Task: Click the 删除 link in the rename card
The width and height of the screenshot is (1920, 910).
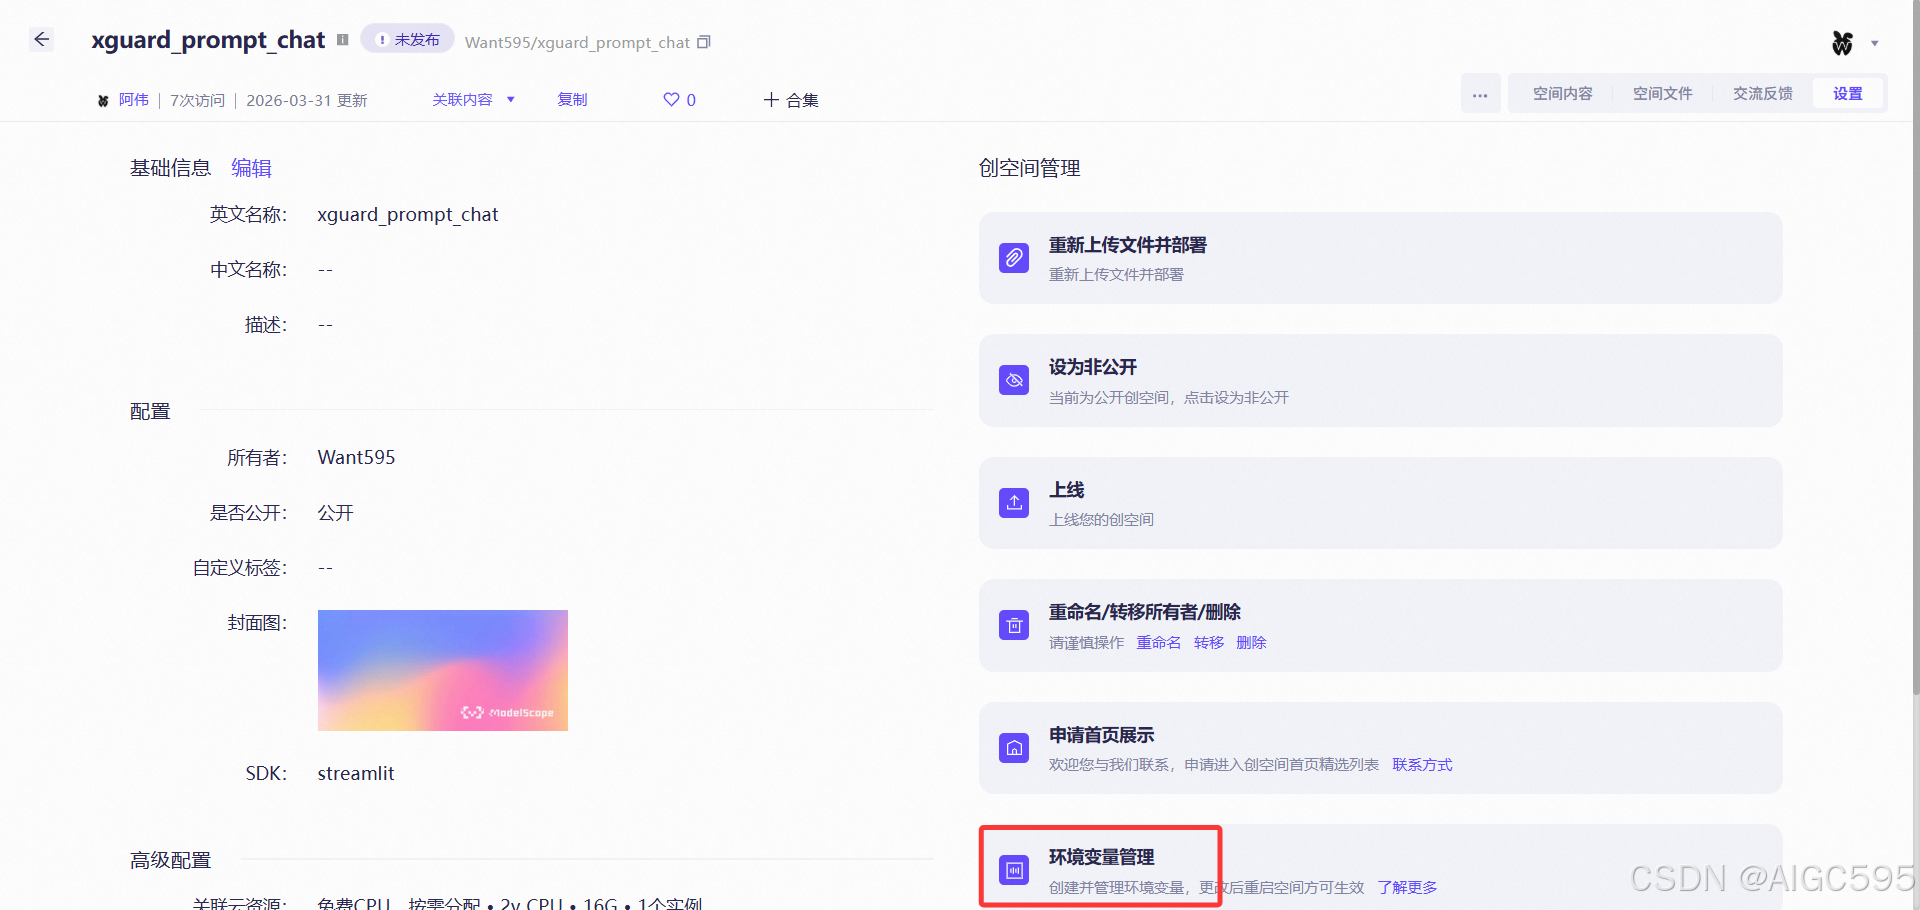Action: click(1250, 642)
